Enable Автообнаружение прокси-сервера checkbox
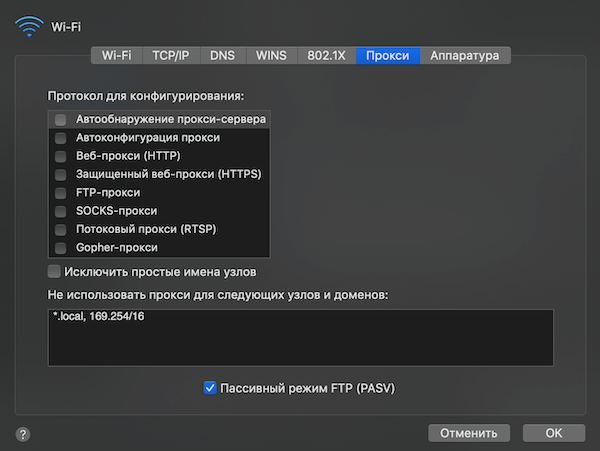This screenshot has height=451, width=600. (61, 120)
